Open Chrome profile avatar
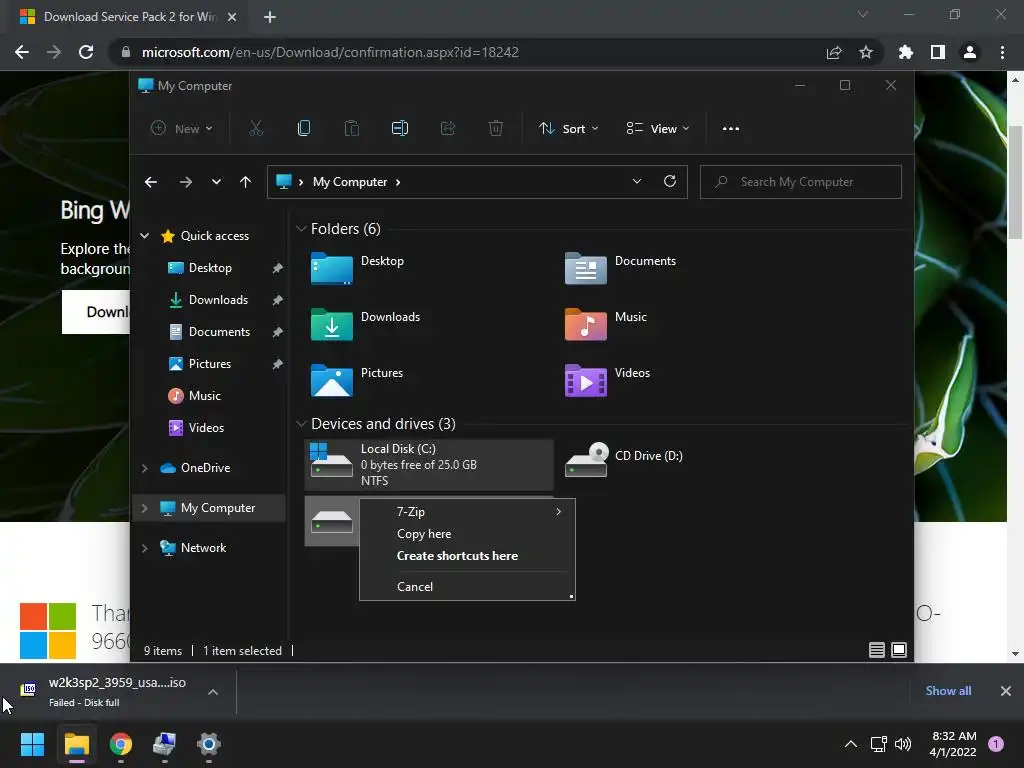Image resolution: width=1024 pixels, height=768 pixels. pos(970,52)
